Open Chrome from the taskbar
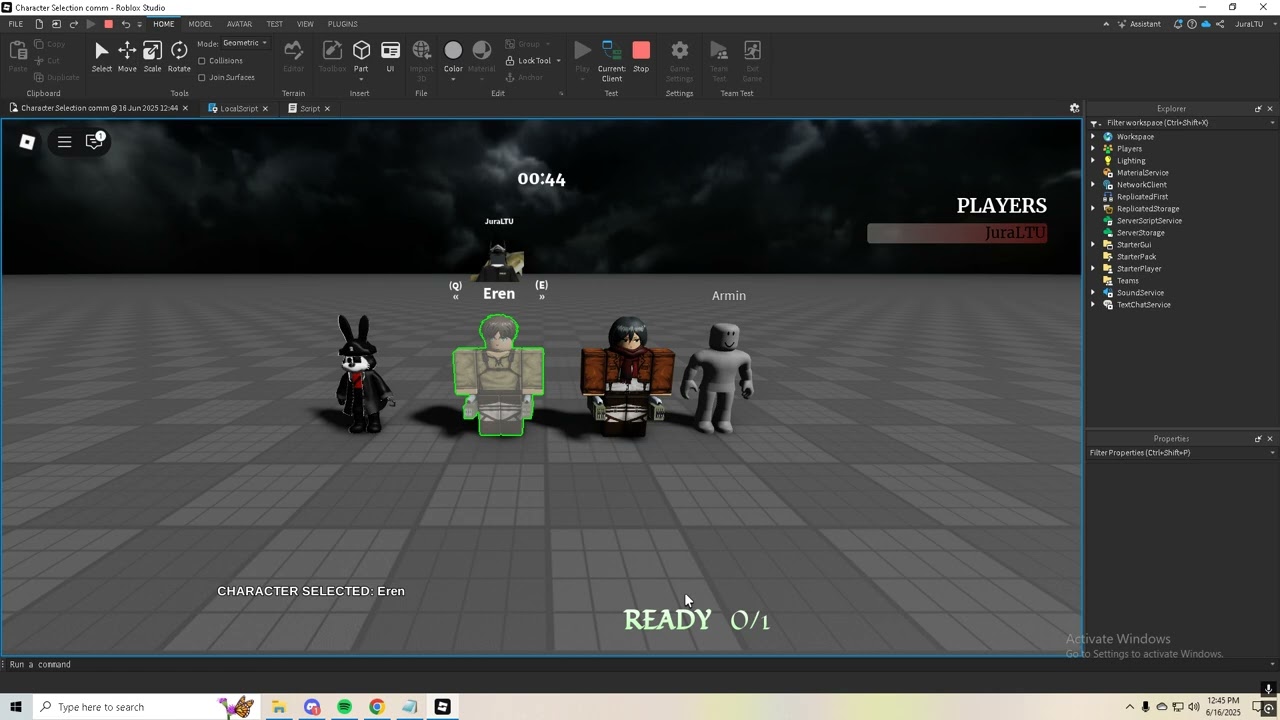Screen dimensions: 1280x720 [x=376, y=707]
